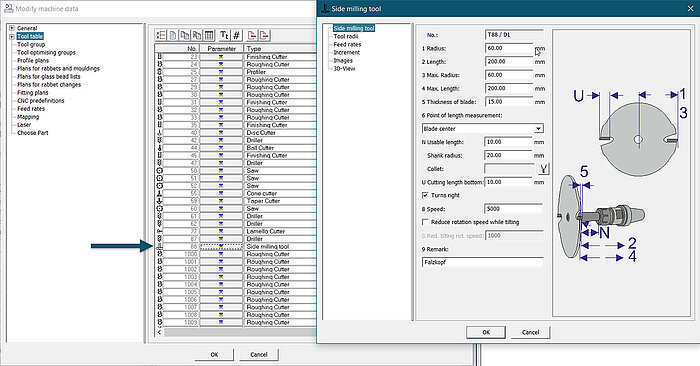Image resolution: width=700 pixels, height=366 pixels.
Task: Click the 5 Thickness of blade field
Action: (509, 102)
